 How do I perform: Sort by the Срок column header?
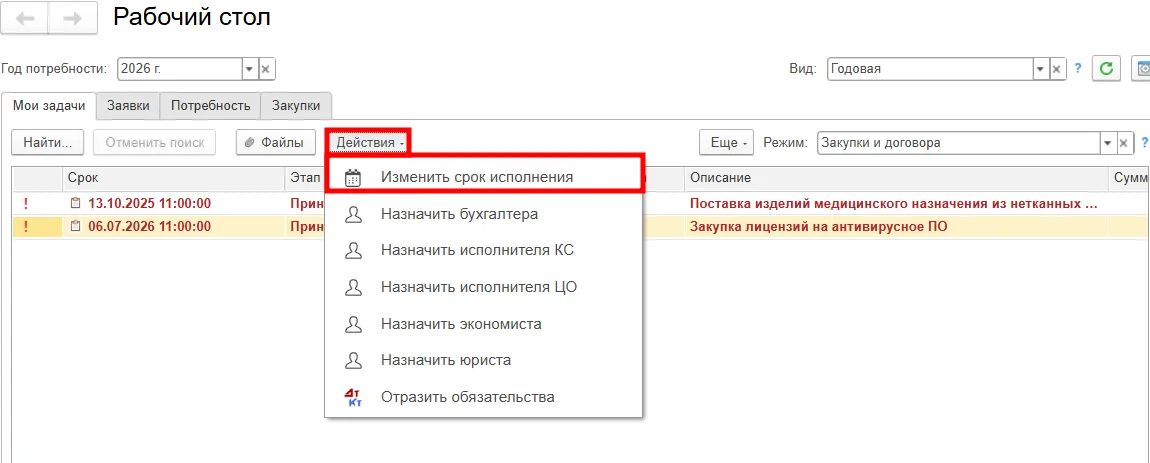click(173, 178)
